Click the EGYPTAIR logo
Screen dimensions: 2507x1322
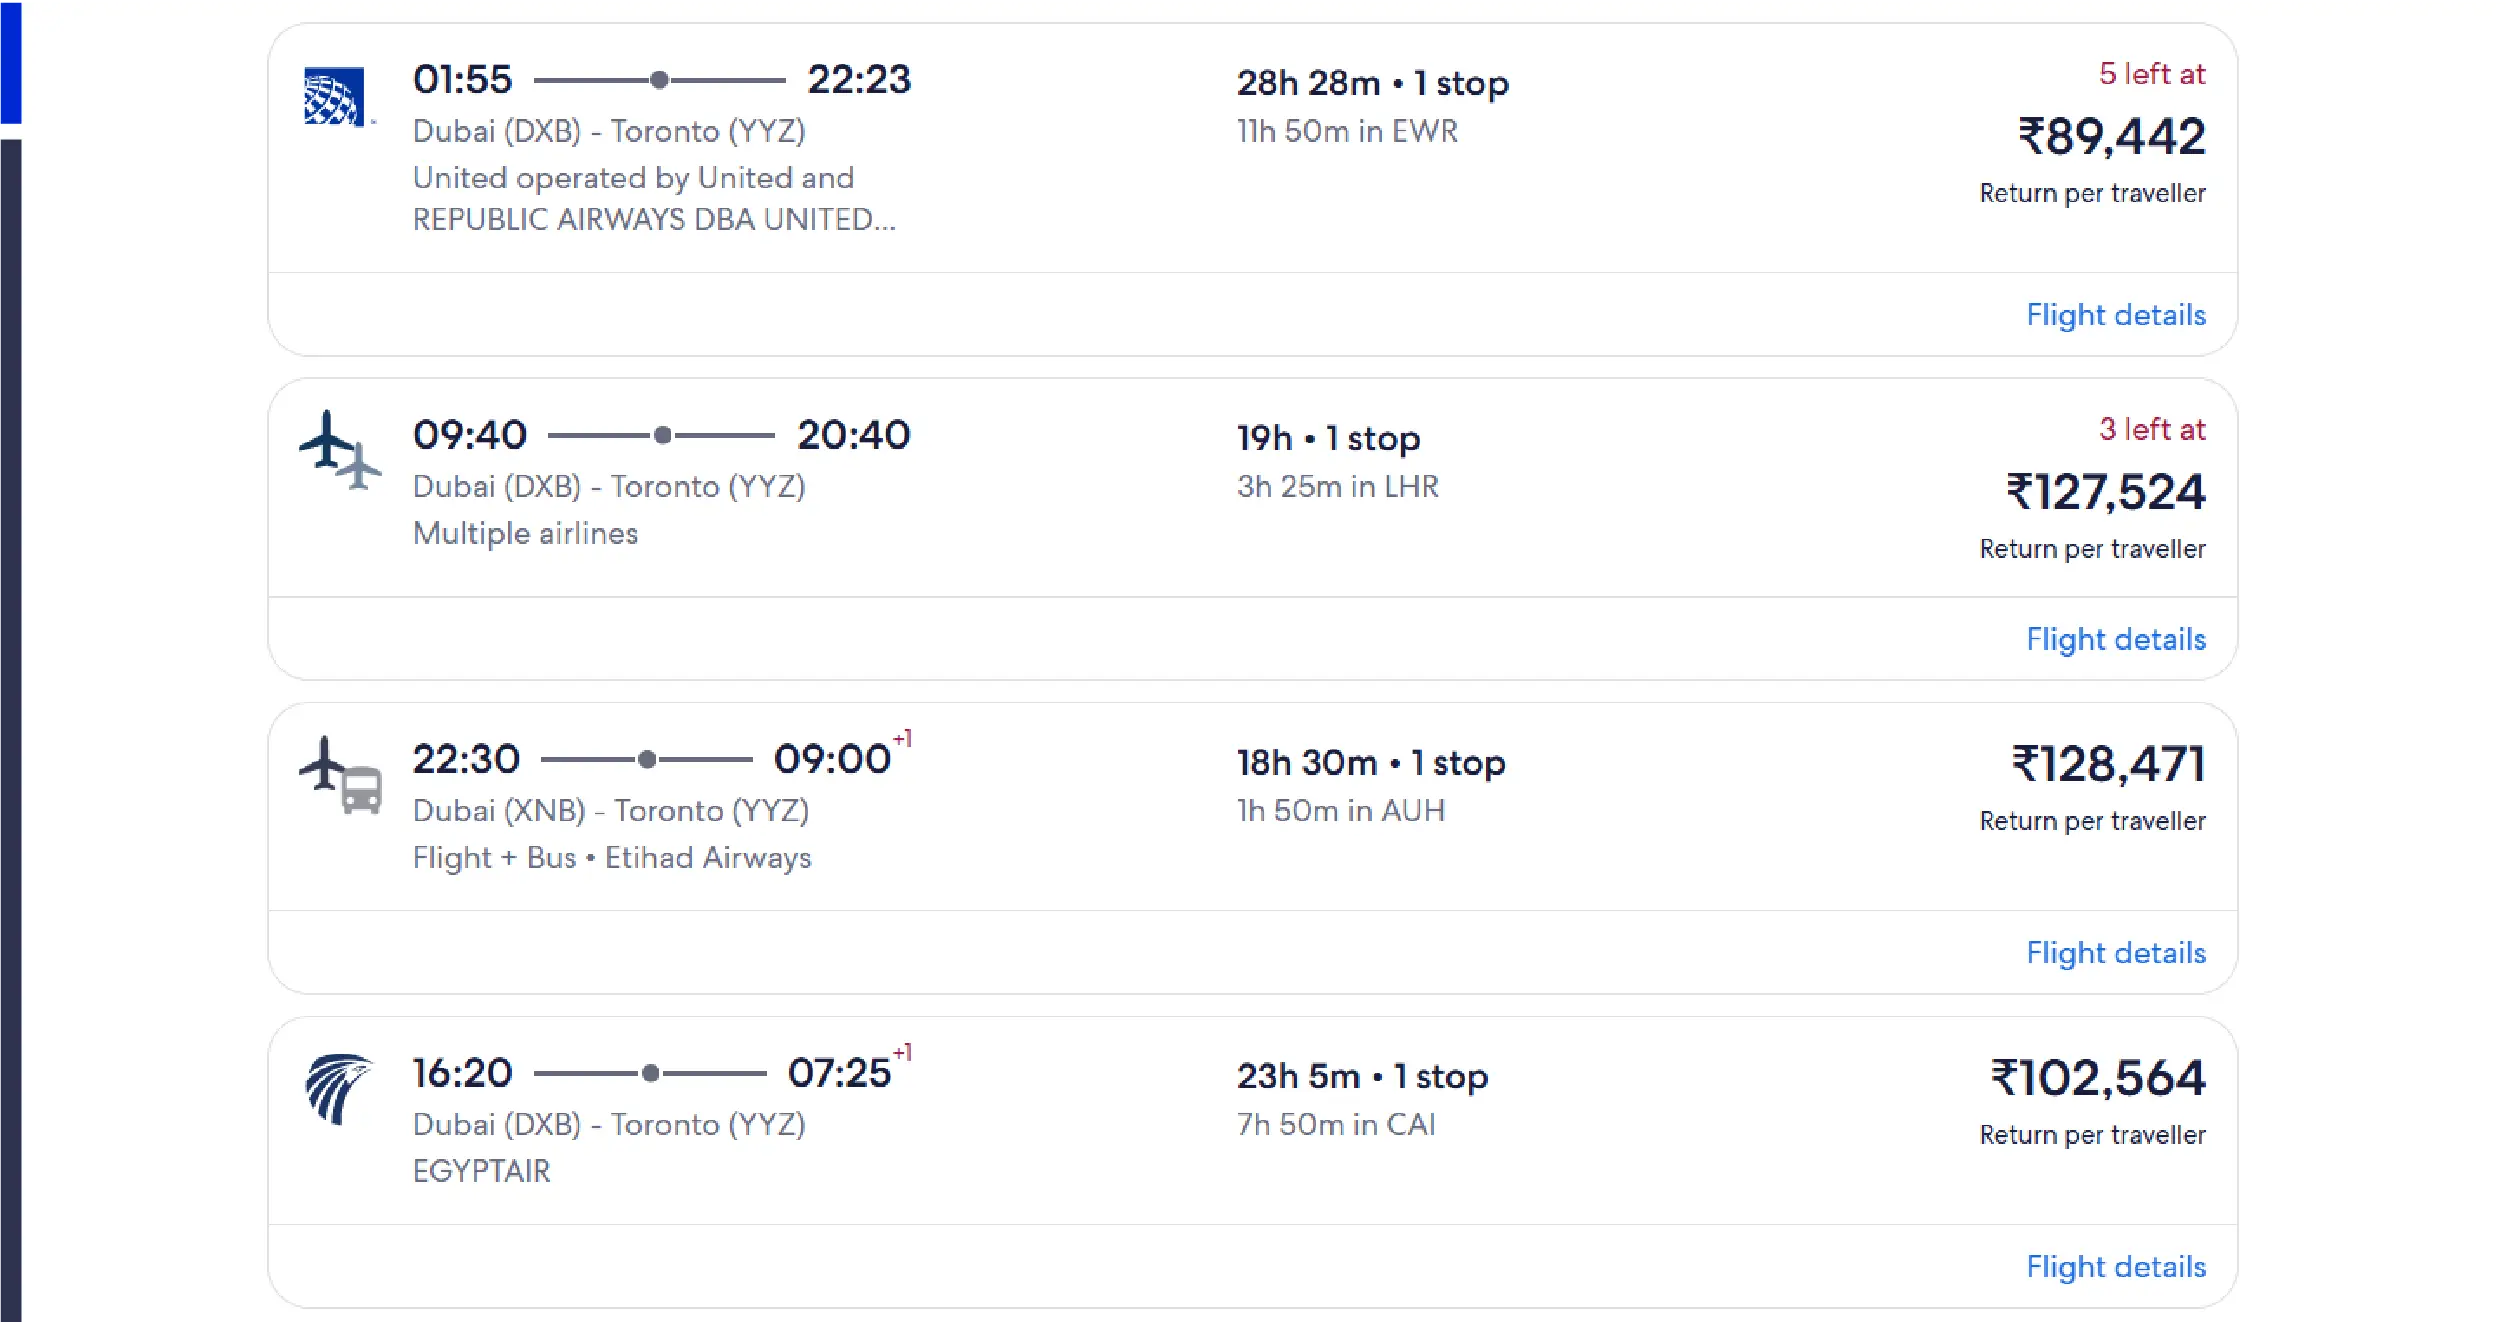point(338,1088)
